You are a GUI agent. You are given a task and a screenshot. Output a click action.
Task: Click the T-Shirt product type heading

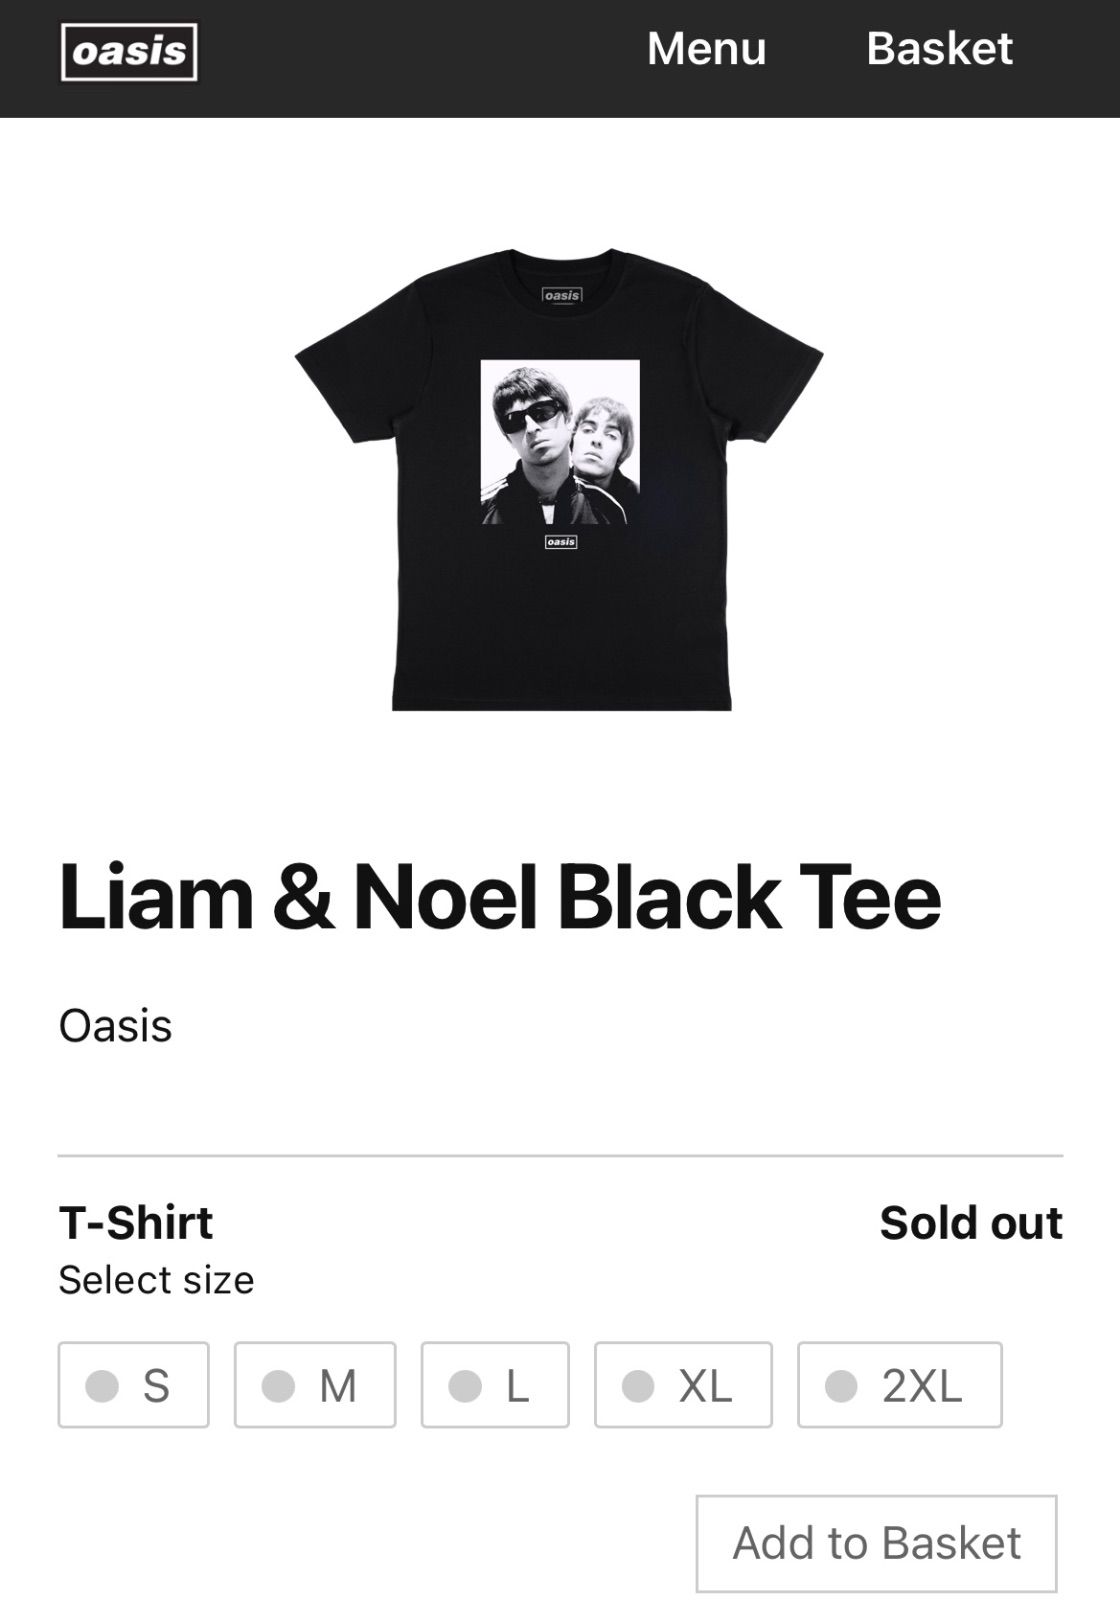point(136,1223)
